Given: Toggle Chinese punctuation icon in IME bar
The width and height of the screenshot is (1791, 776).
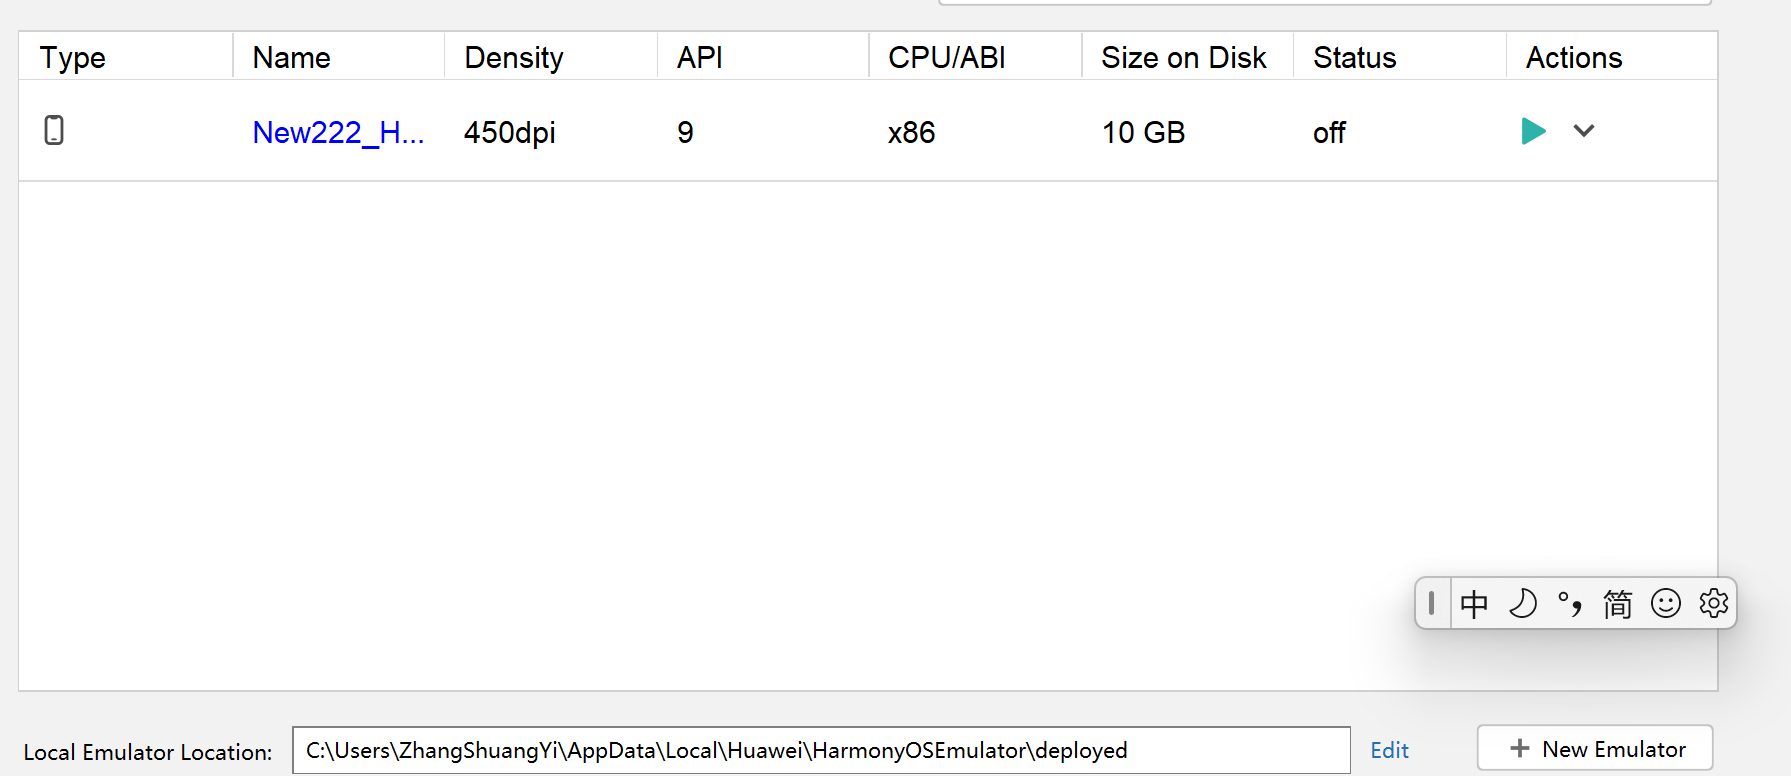Looking at the screenshot, I should [1570, 604].
